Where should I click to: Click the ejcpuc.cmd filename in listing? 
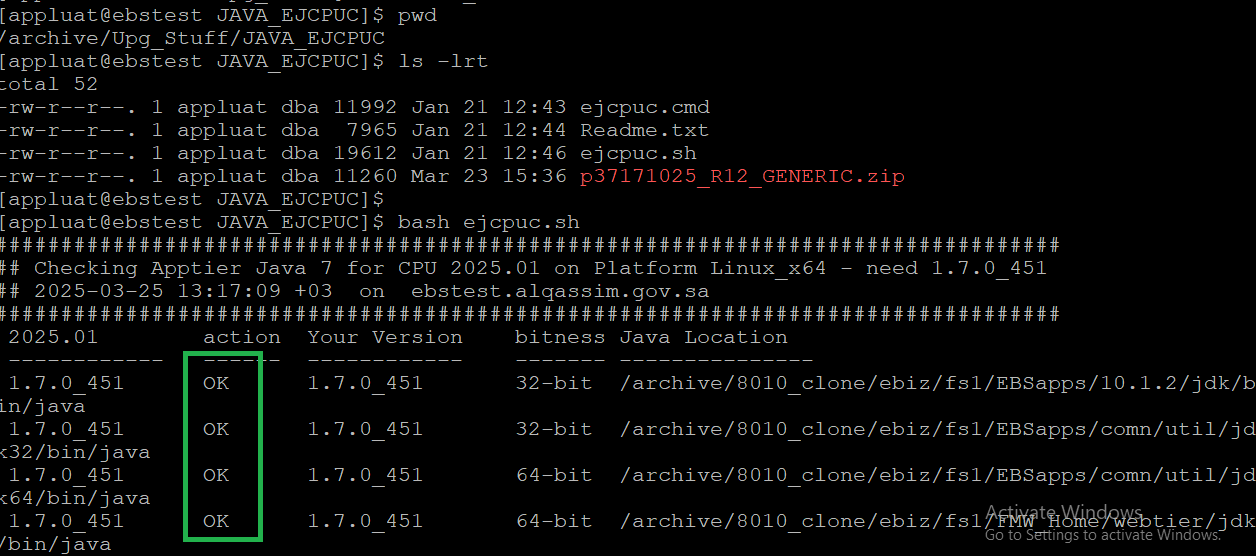tap(644, 107)
